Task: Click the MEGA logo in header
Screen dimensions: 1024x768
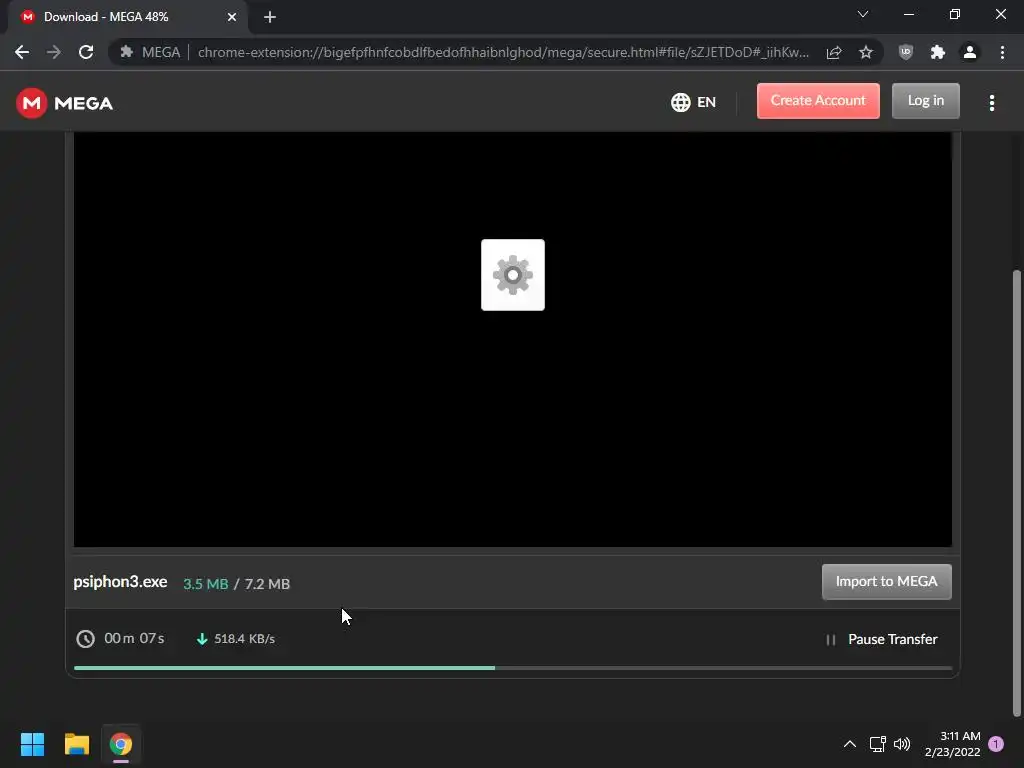Action: [64, 103]
